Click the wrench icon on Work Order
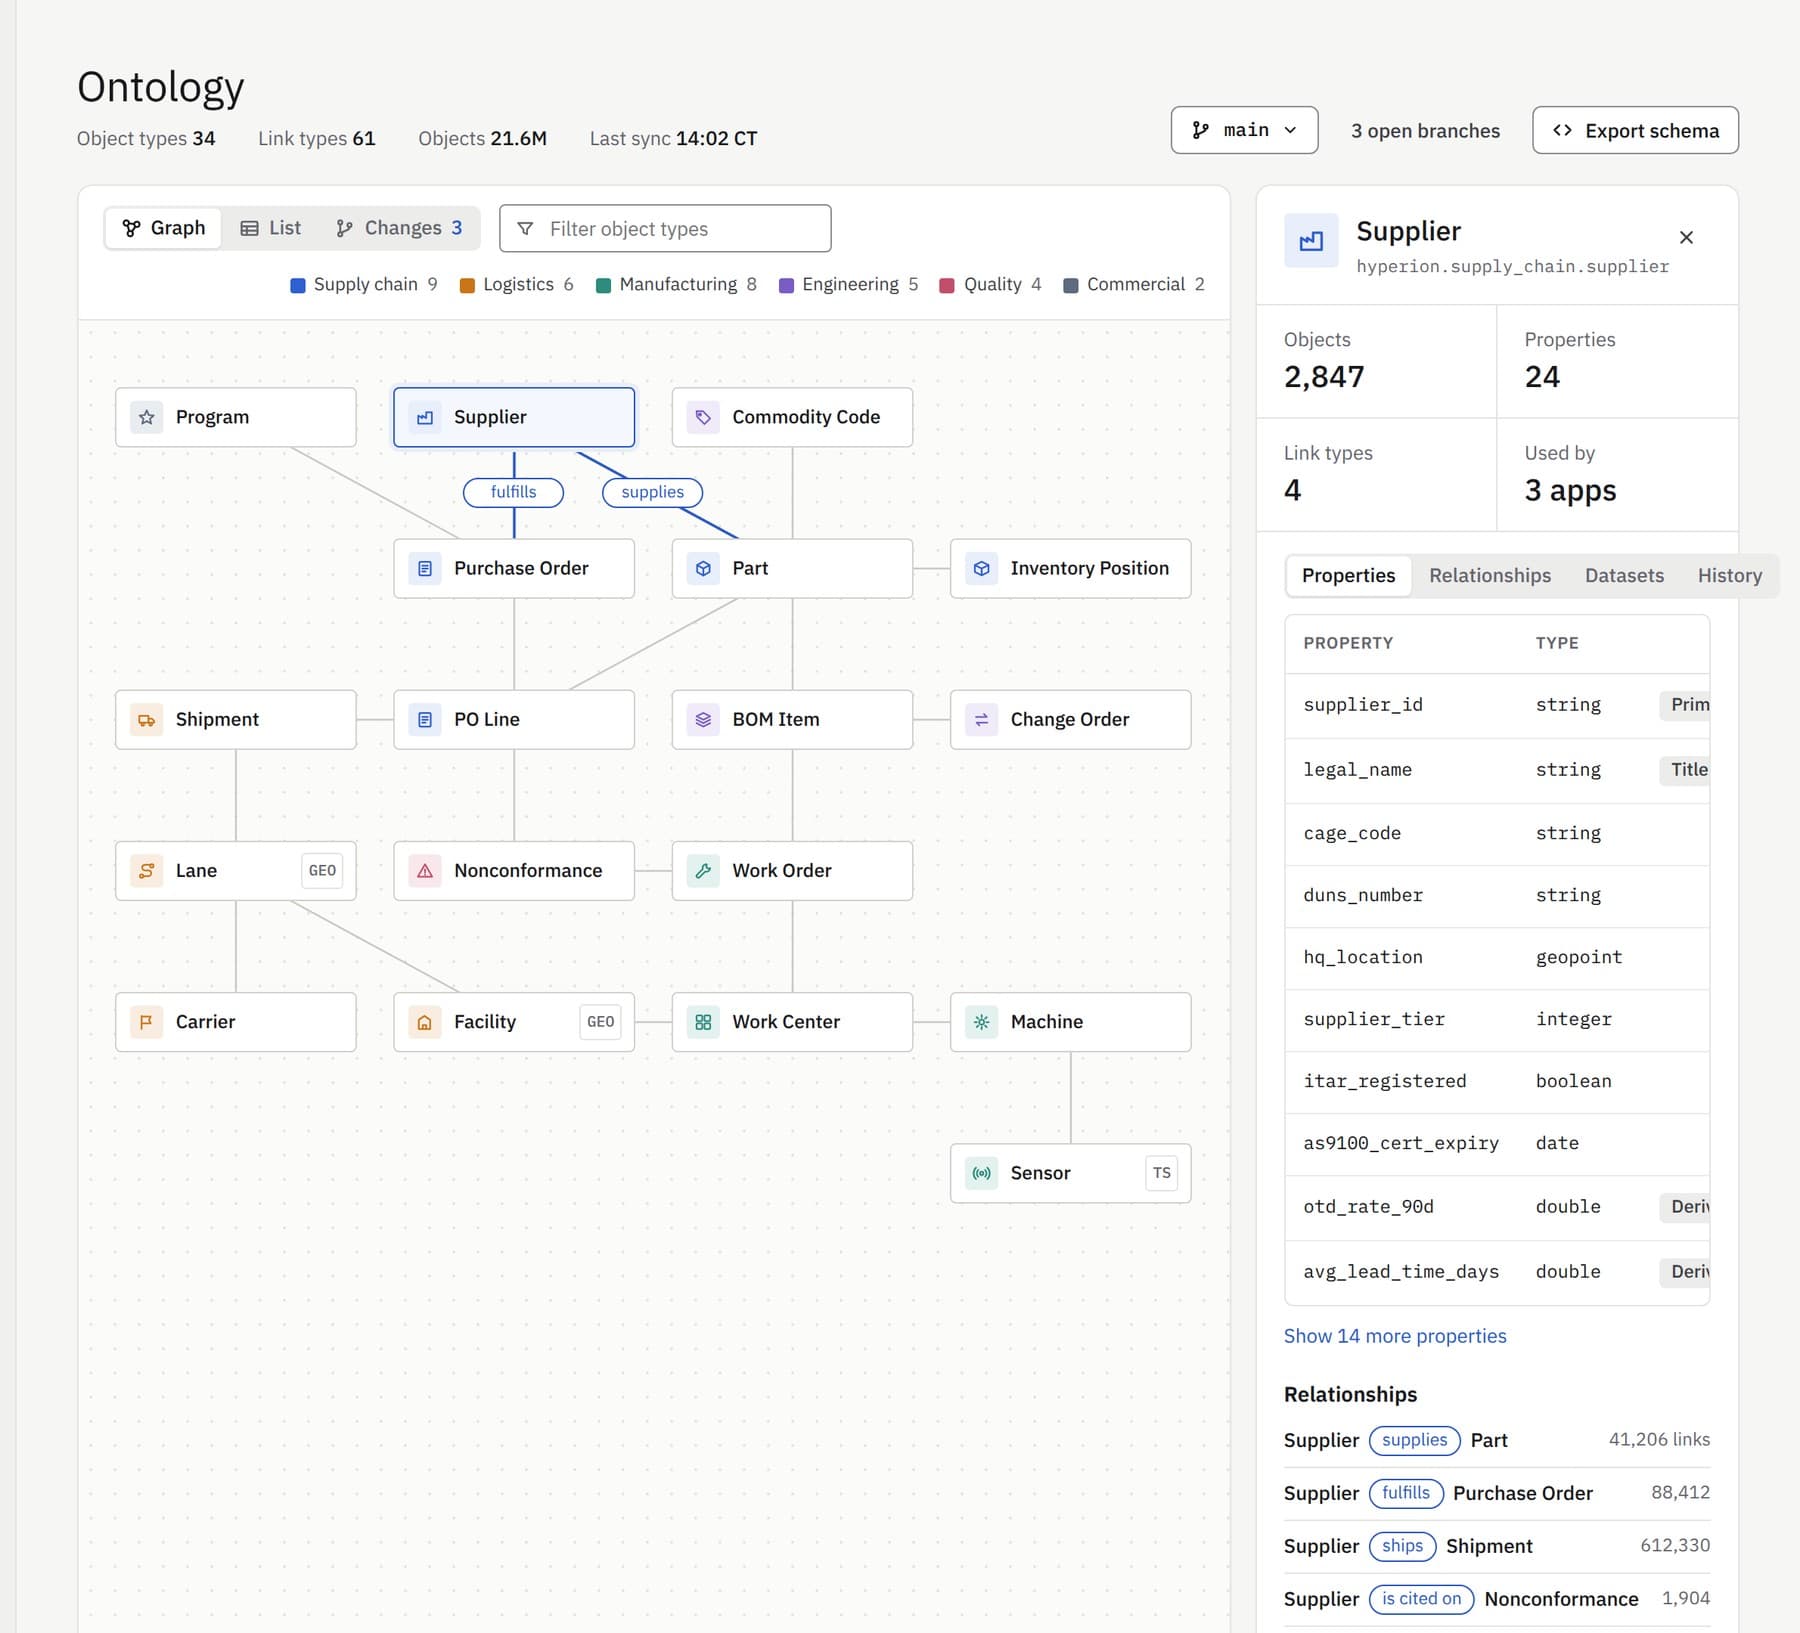 [703, 871]
